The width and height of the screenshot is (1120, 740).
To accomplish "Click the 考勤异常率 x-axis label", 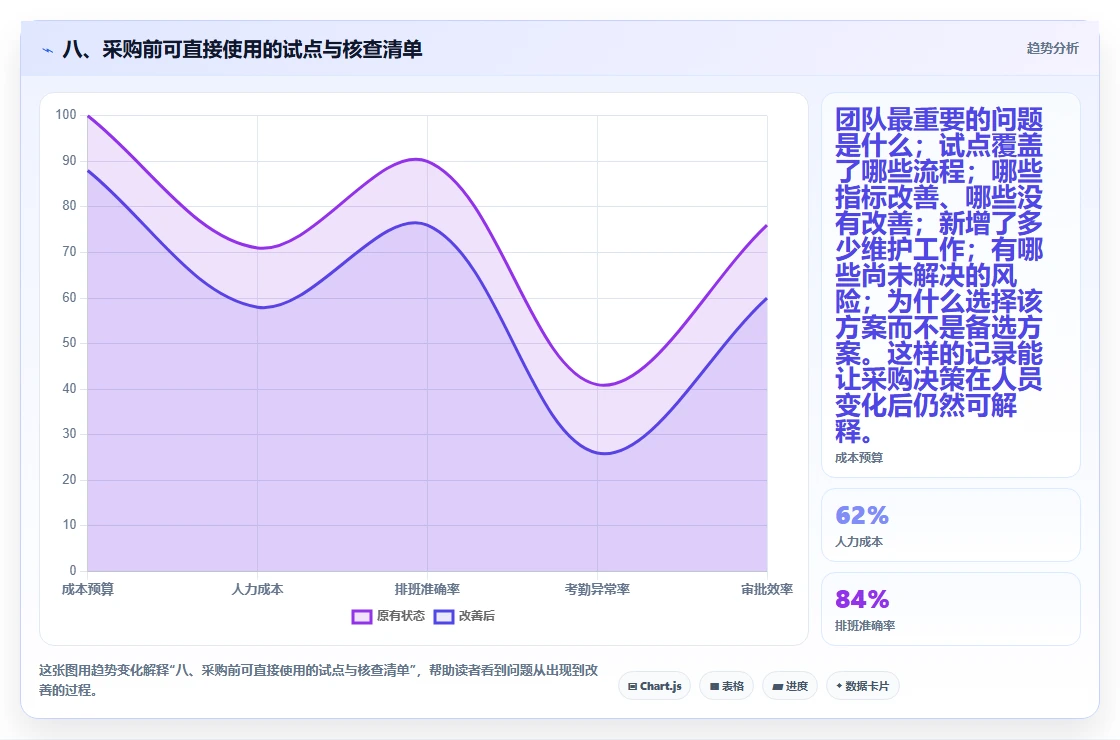I will [597, 589].
